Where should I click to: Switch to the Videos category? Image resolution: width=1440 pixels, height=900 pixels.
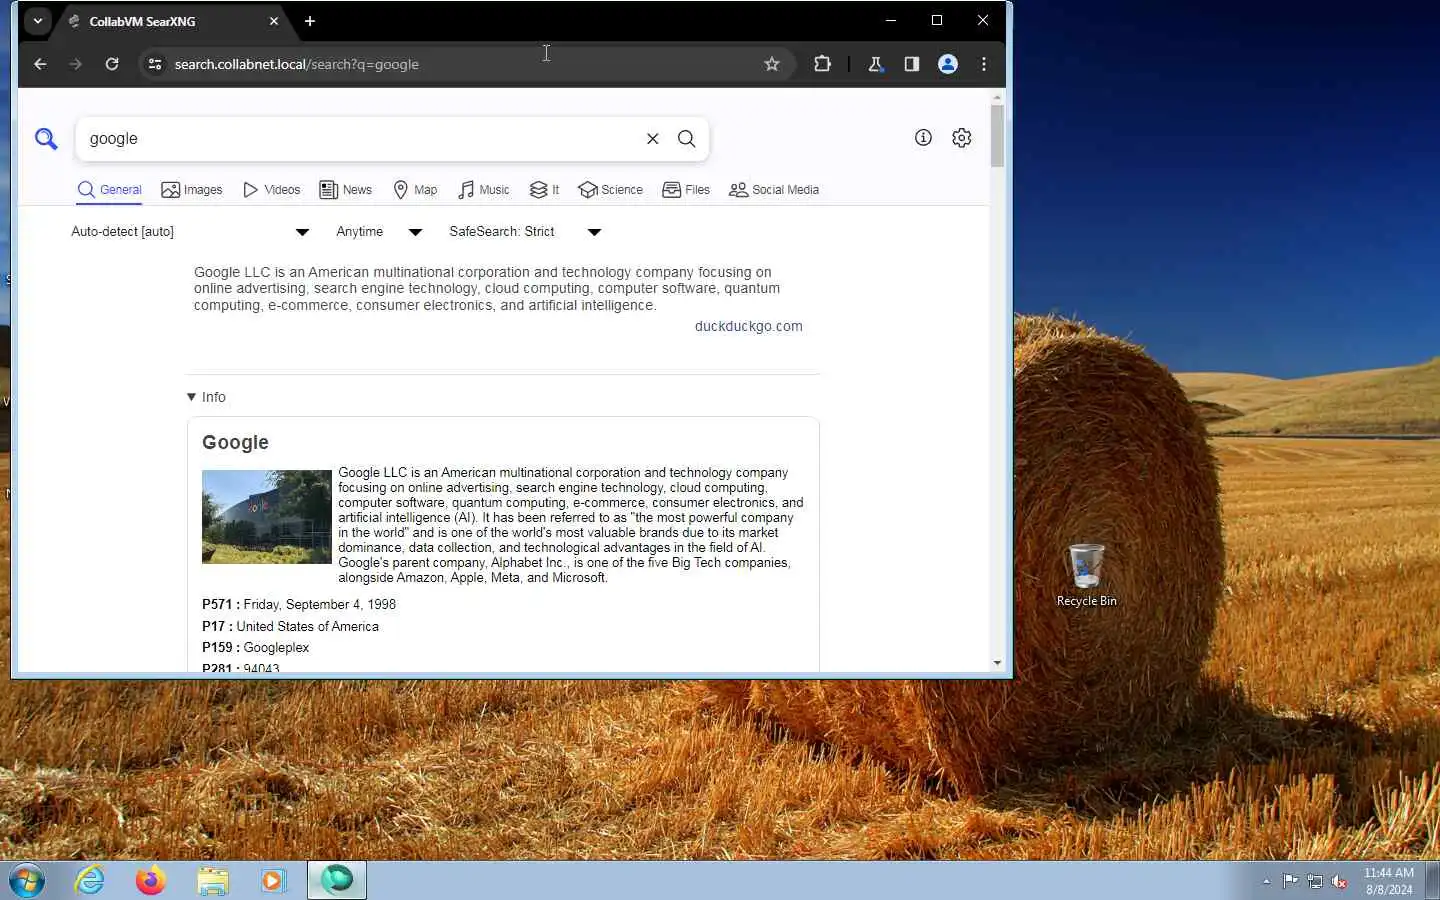tap(271, 190)
